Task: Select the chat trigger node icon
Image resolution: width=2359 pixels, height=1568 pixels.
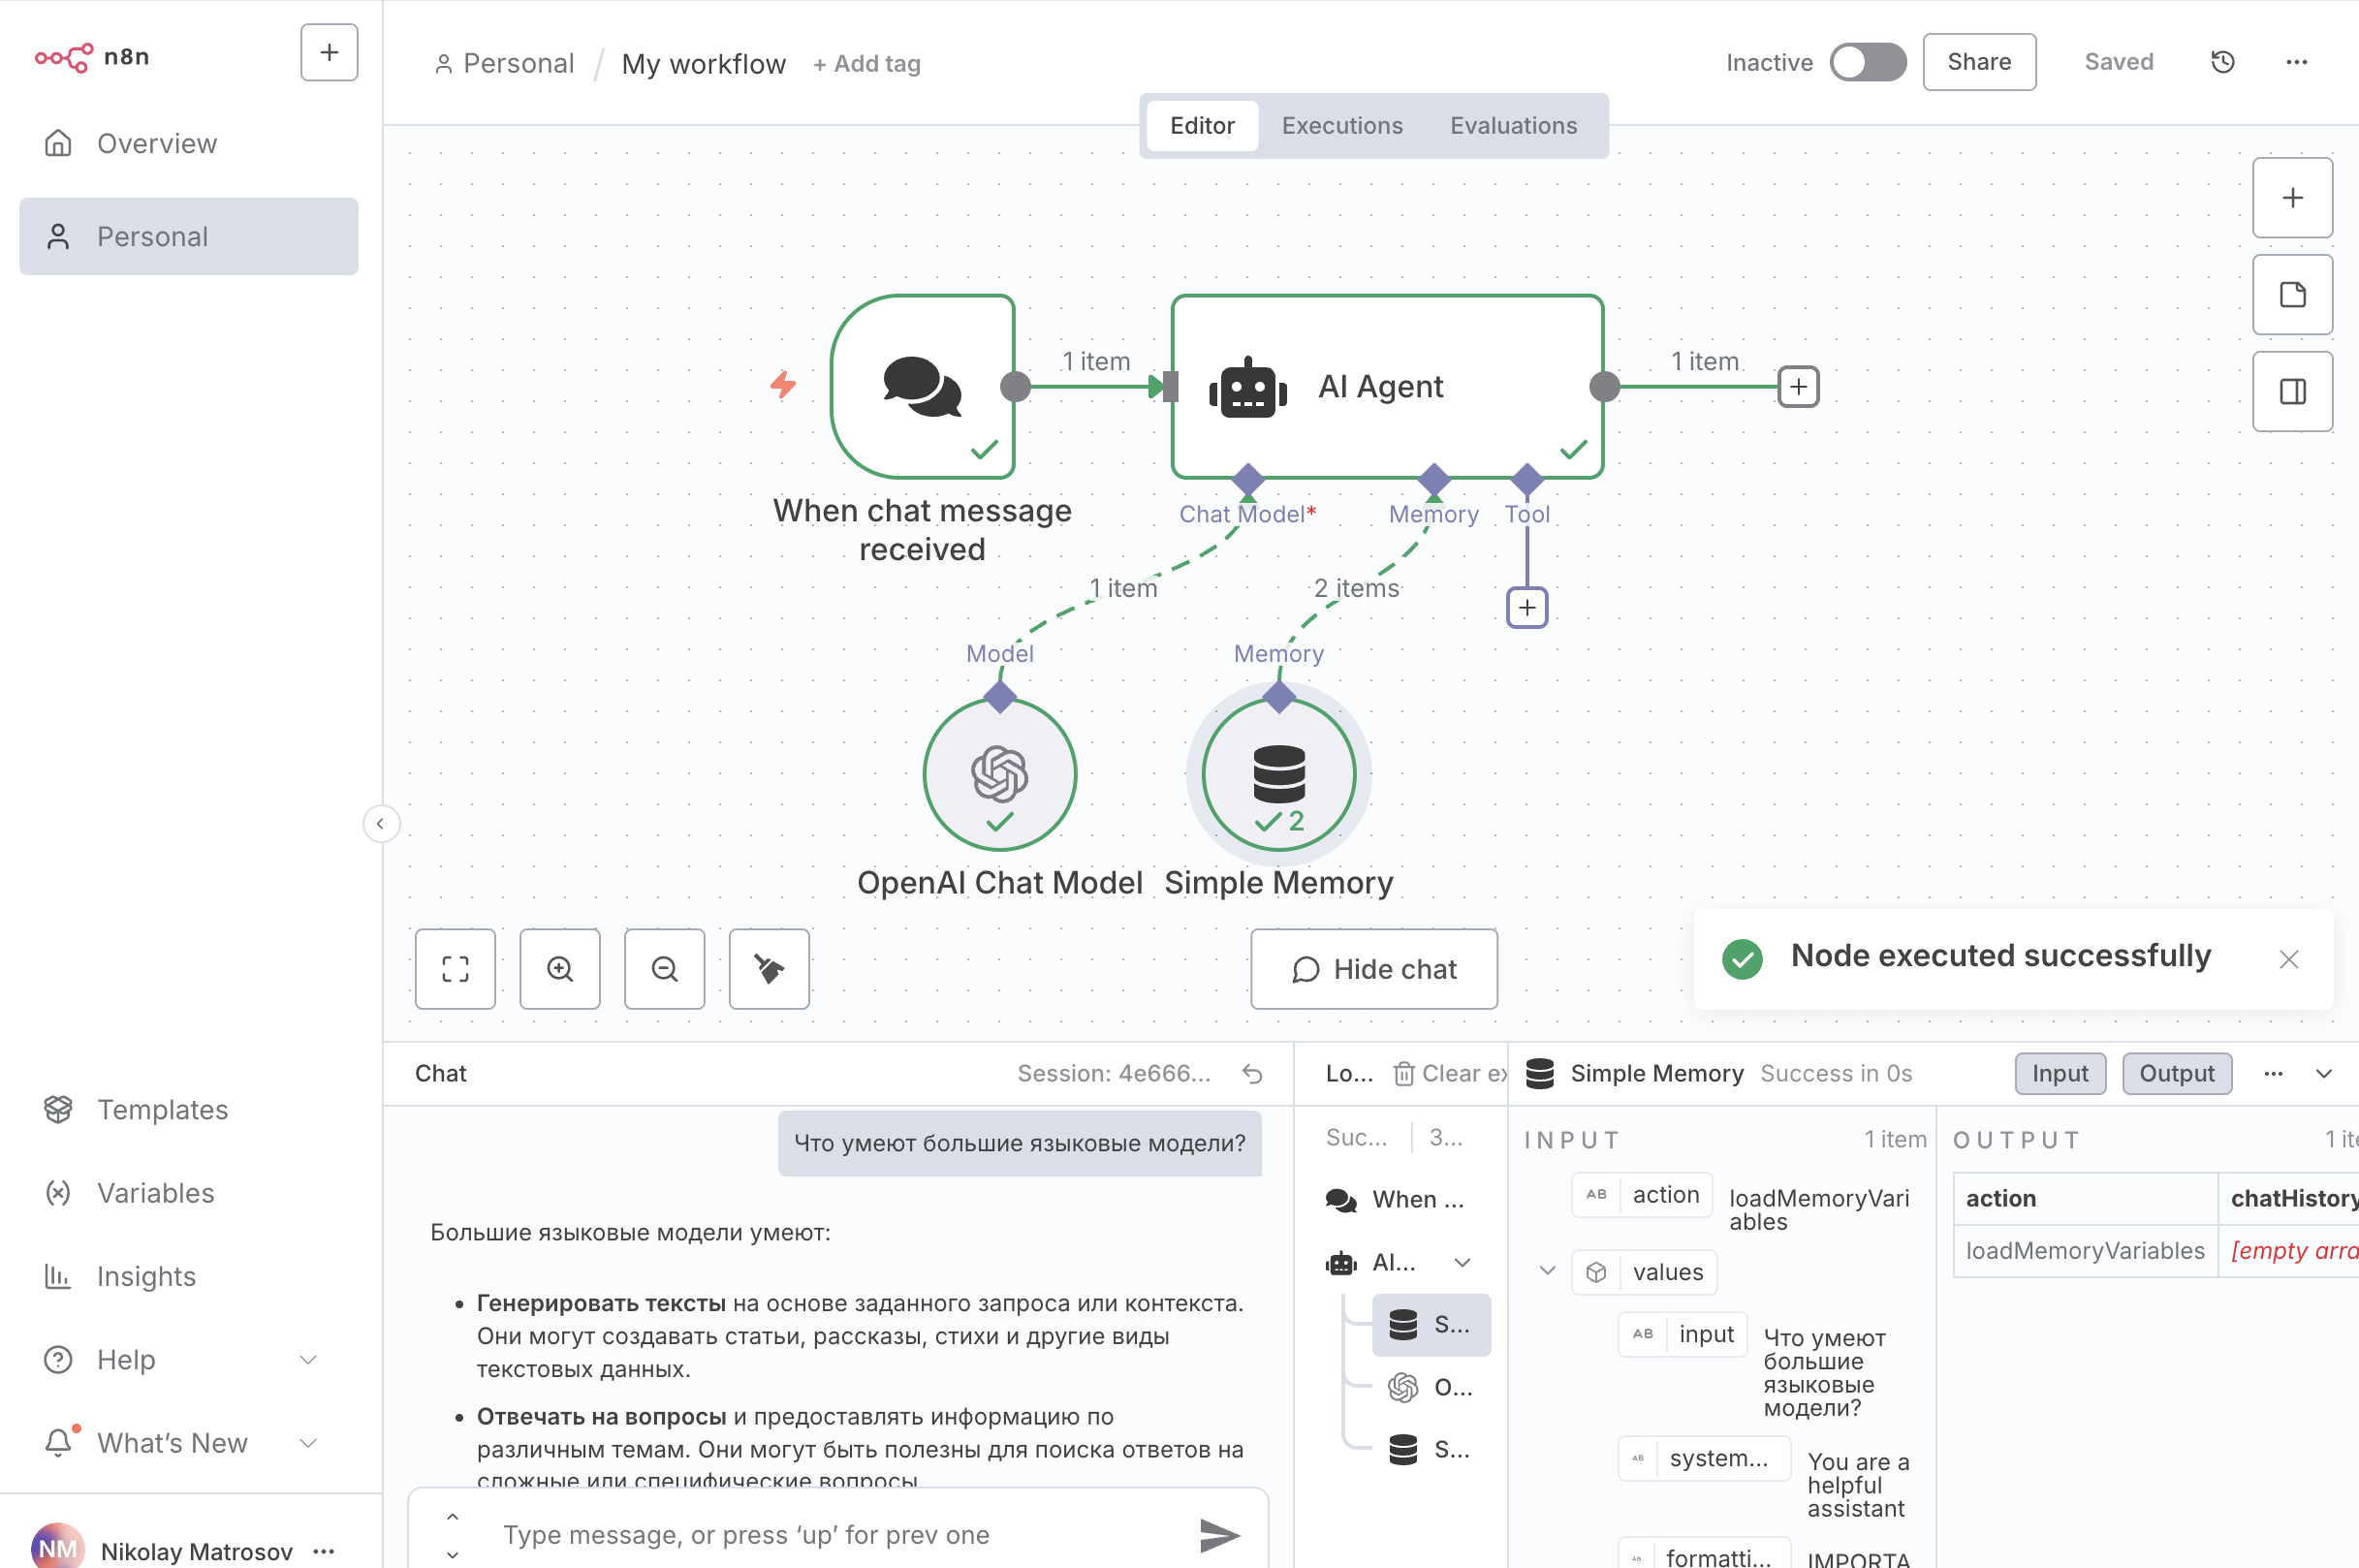Action: coord(922,386)
